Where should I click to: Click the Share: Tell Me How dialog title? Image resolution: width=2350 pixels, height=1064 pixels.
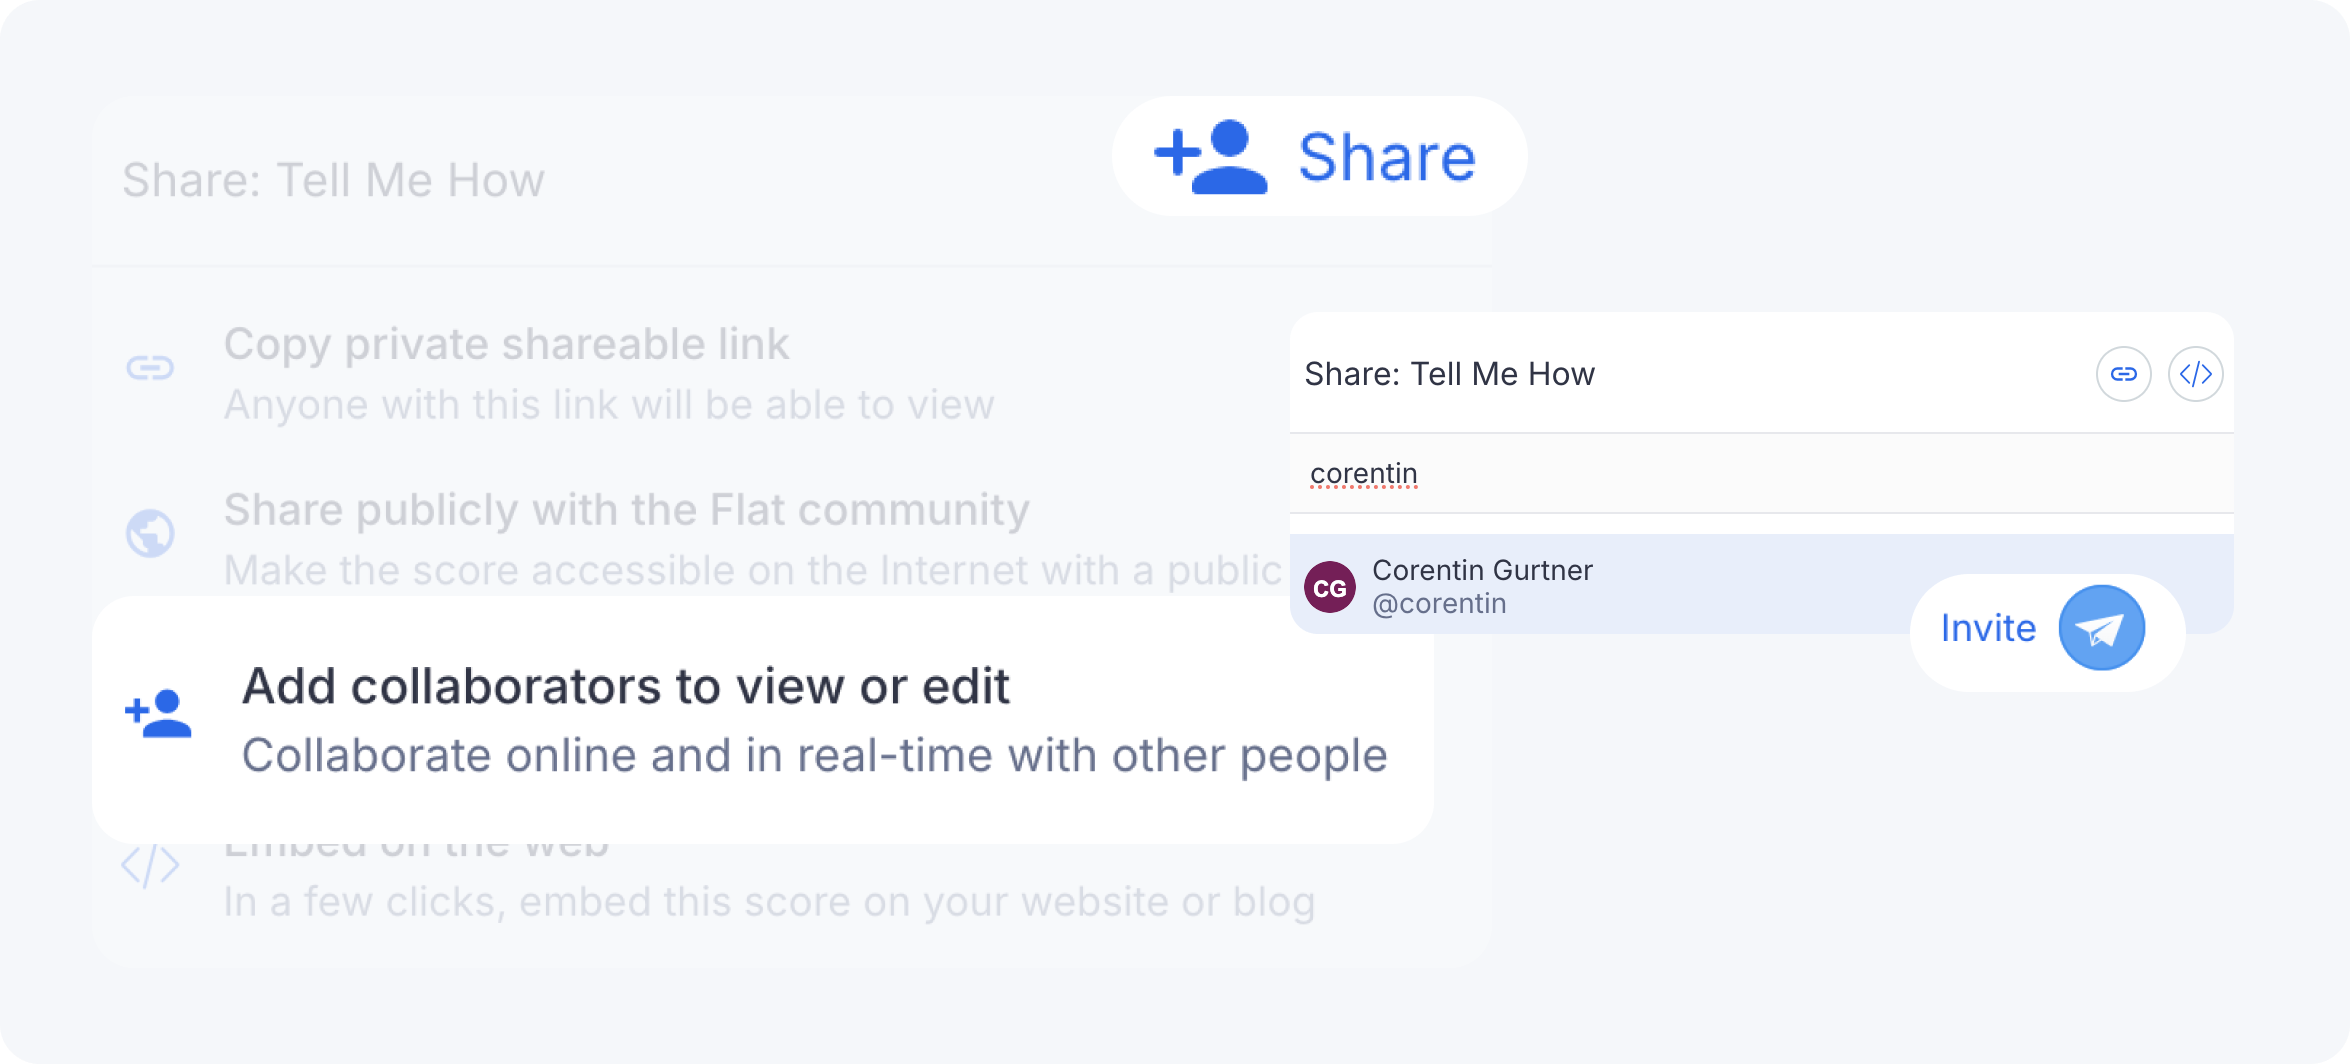click(x=1449, y=374)
